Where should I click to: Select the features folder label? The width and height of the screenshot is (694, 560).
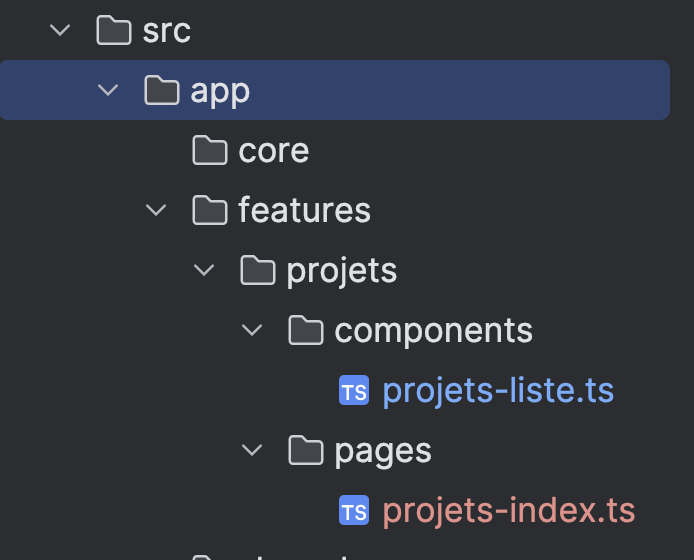click(304, 211)
